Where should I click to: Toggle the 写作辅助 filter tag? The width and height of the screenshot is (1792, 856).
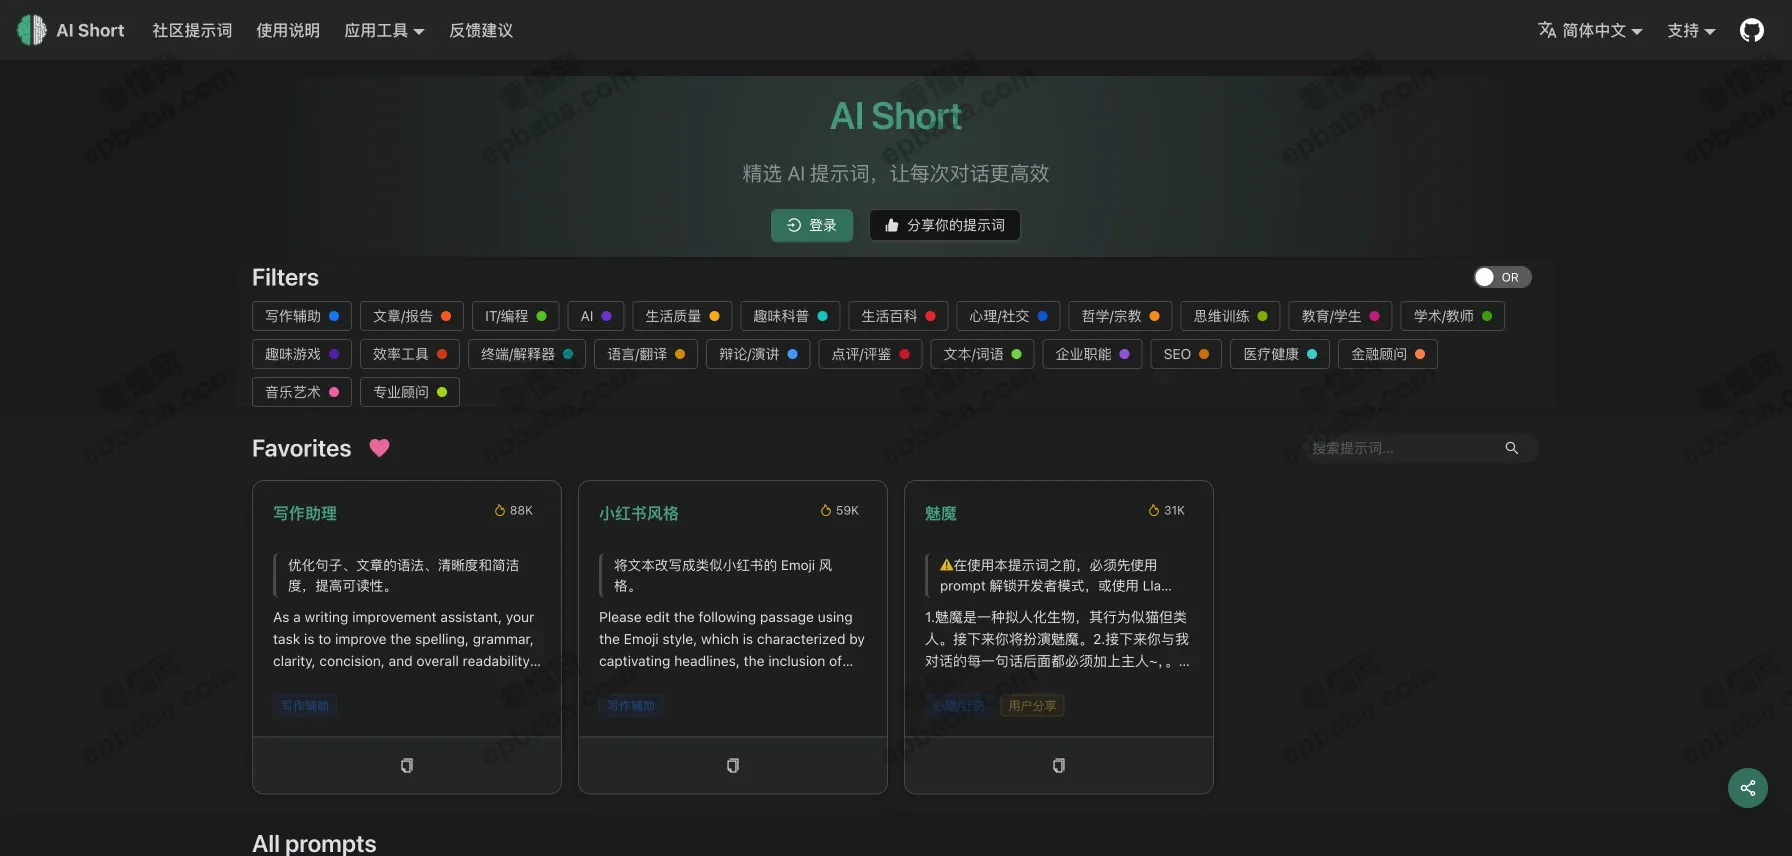click(302, 316)
